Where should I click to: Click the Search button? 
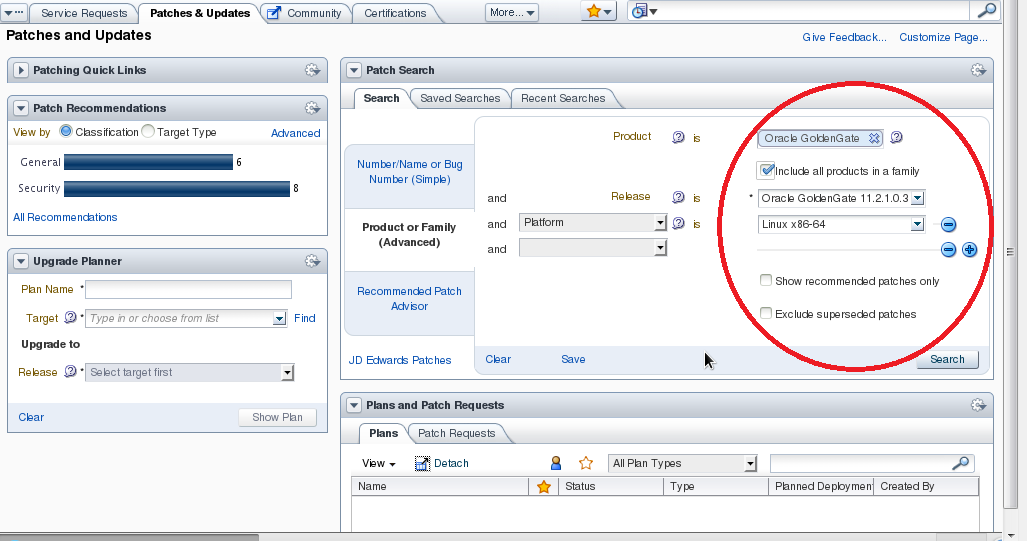(x=947, y=359)
